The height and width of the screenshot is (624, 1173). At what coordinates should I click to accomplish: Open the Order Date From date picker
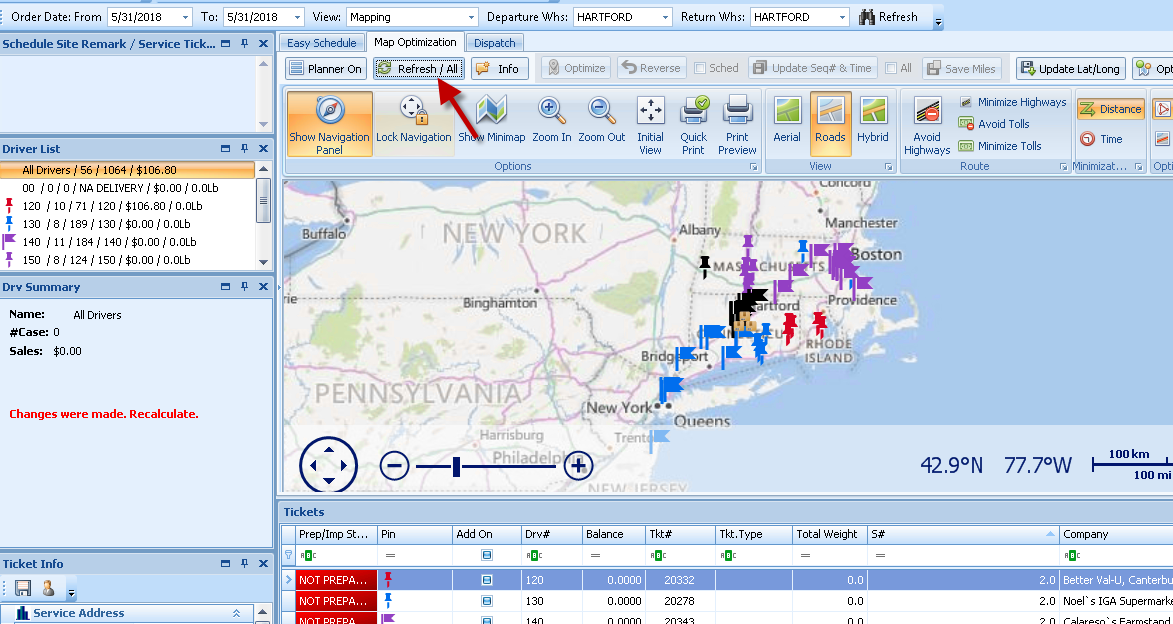(185, 17)
